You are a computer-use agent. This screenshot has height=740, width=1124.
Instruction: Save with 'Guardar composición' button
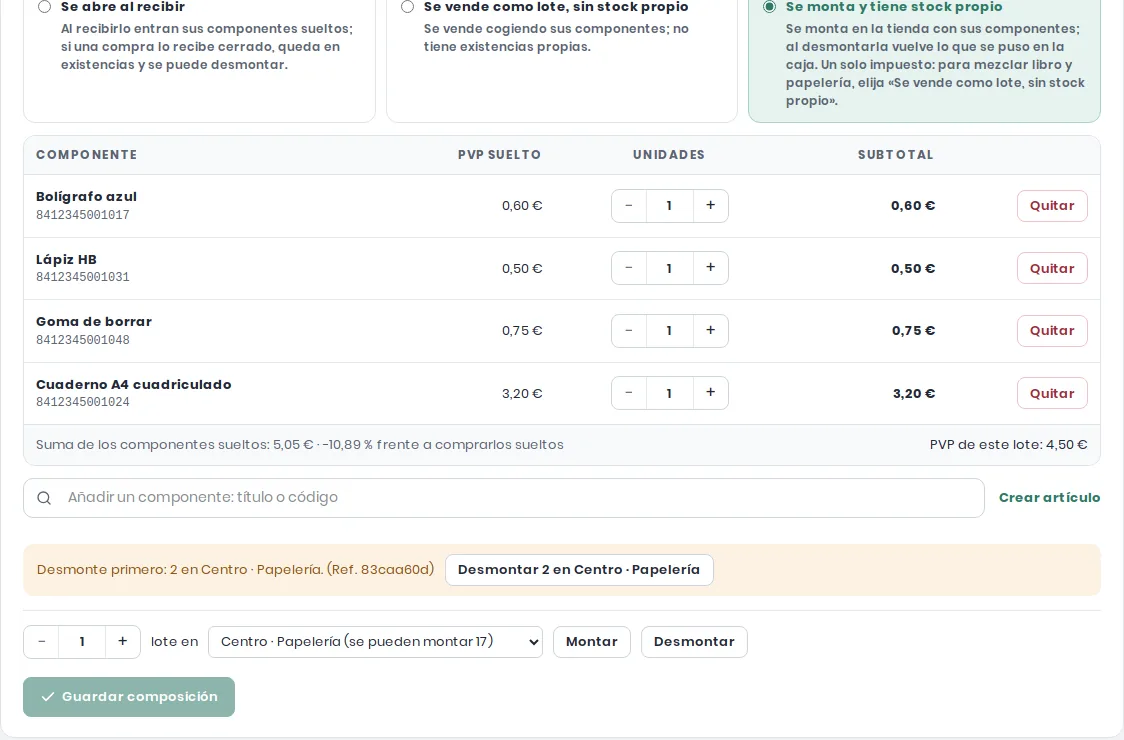point(129,697)
